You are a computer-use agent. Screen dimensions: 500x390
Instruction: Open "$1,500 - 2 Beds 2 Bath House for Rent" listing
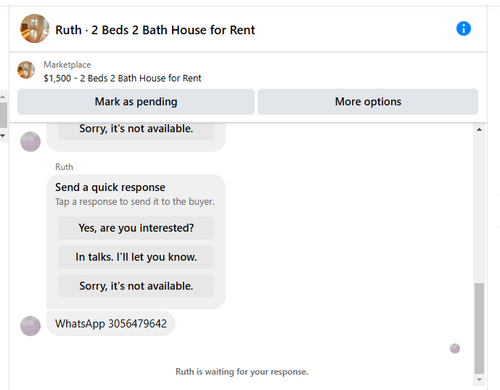(x=122, y=78)
